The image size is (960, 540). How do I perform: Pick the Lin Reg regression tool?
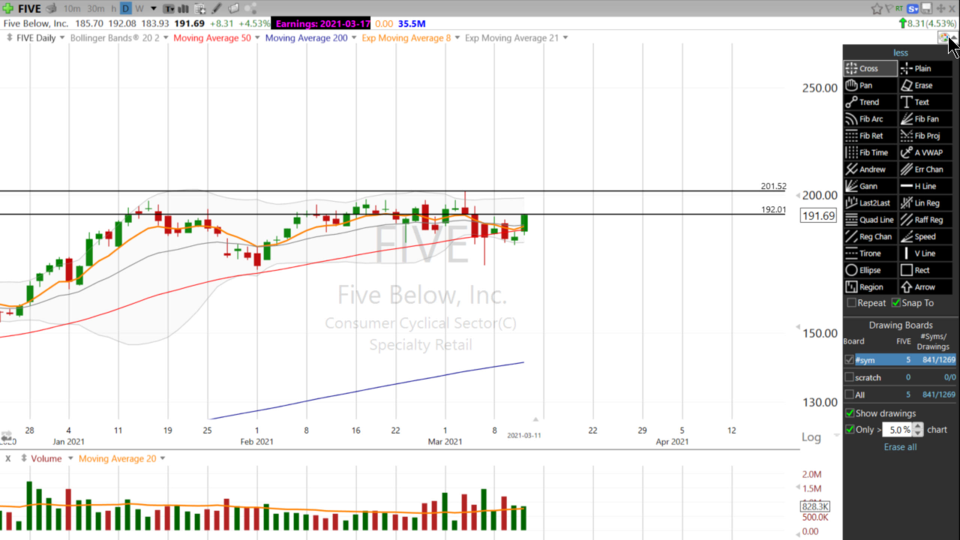(x=925, y=203)
